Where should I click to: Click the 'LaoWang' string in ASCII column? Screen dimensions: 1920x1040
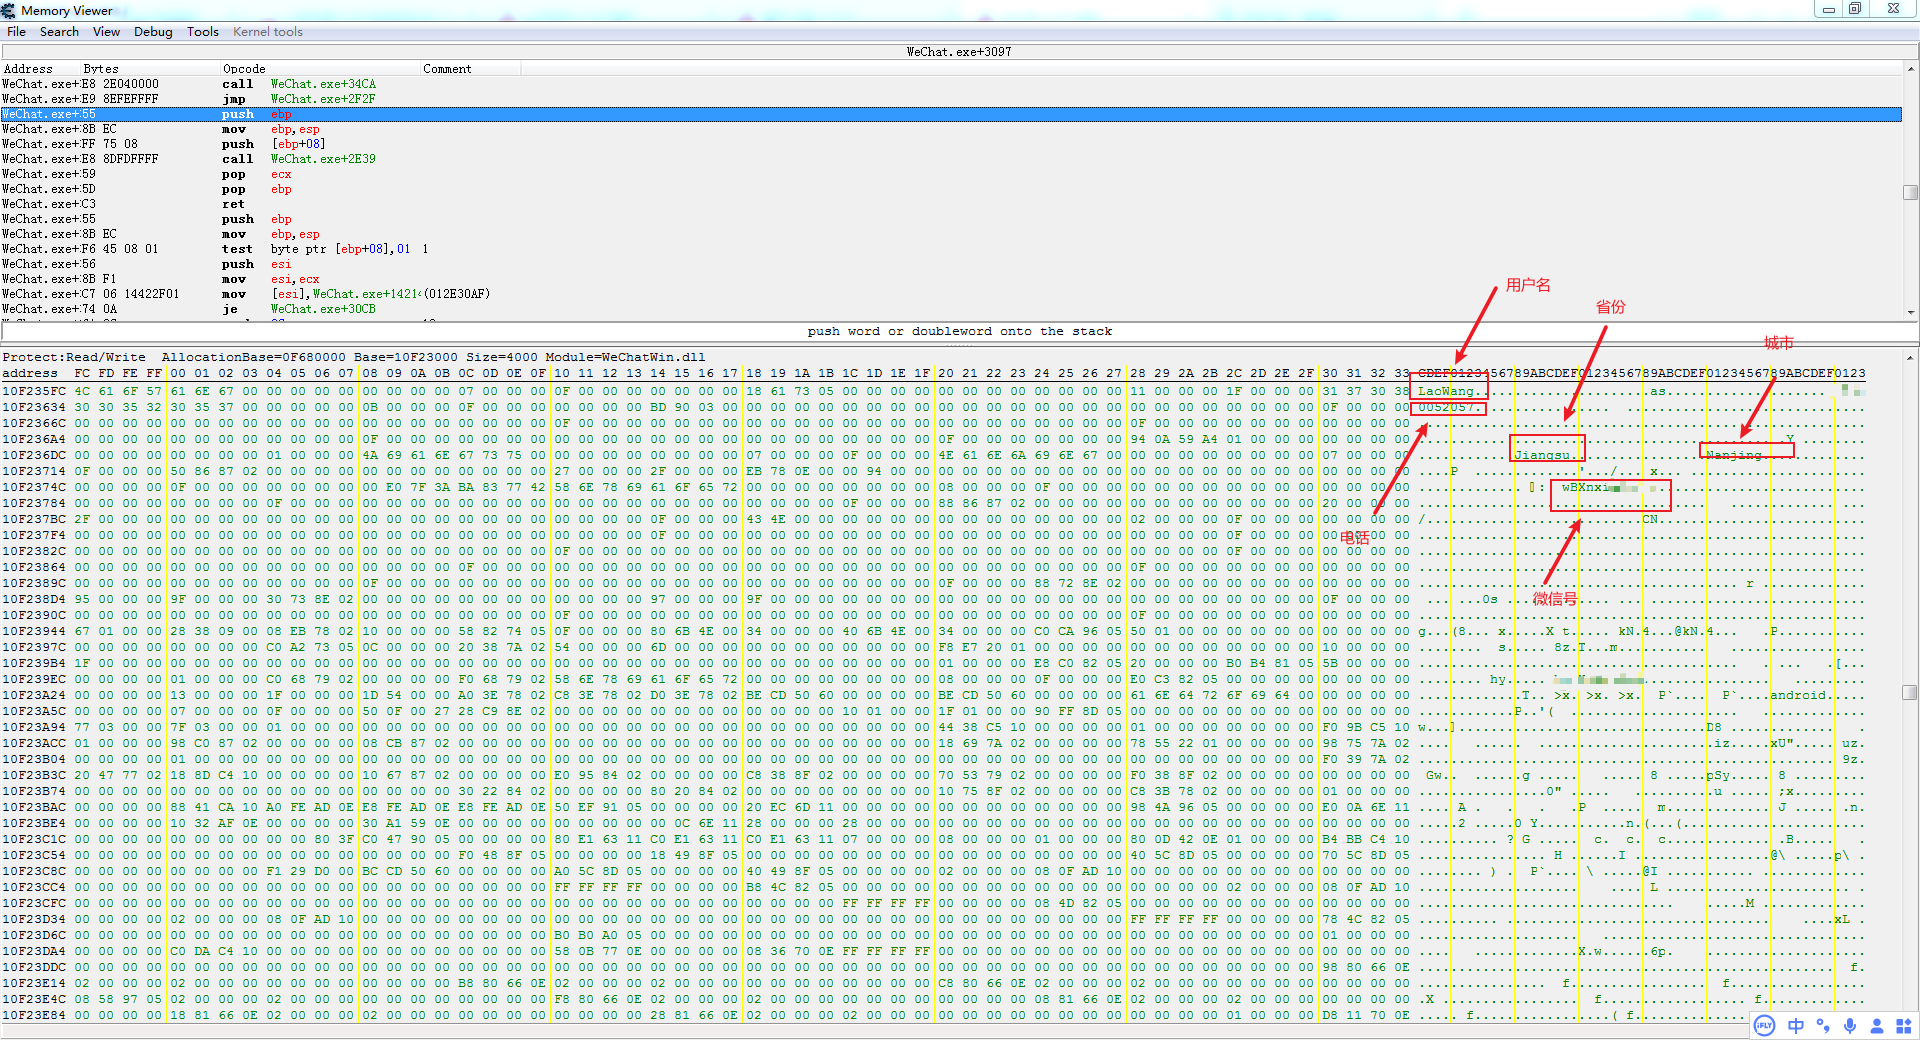pos(1446,391)
